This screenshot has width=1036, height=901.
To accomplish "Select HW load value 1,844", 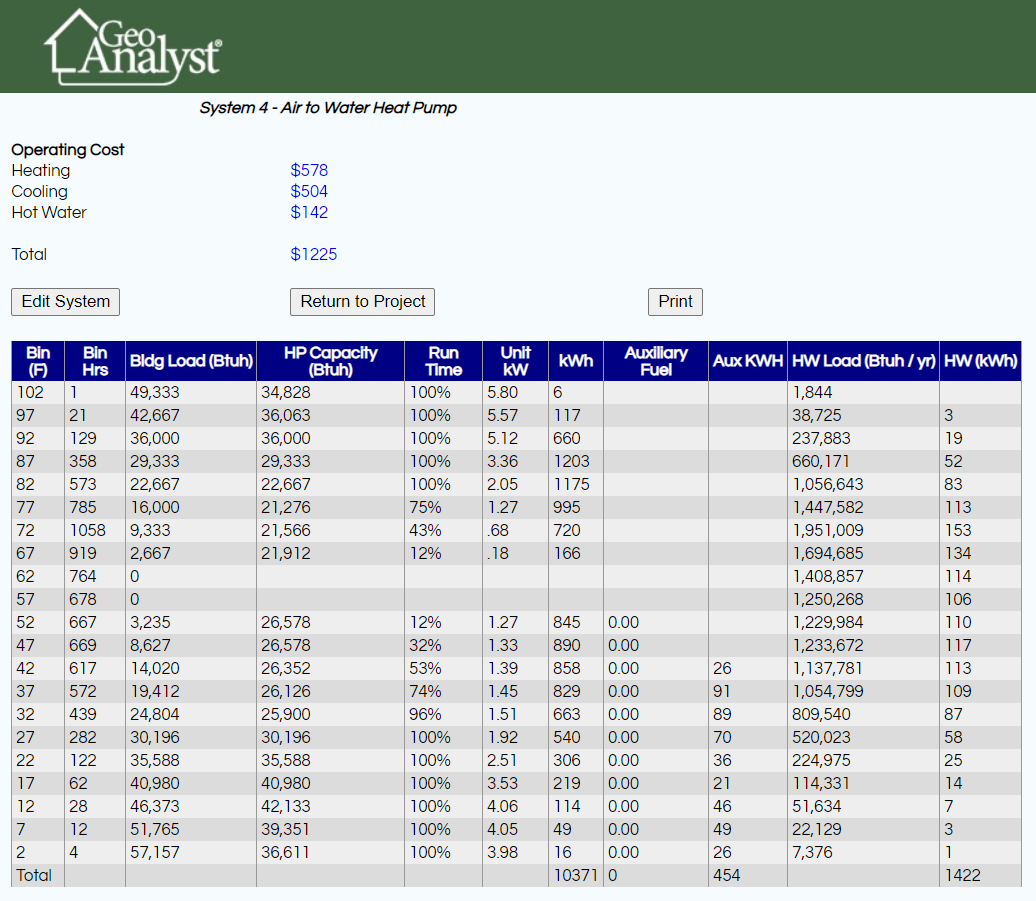I will click(812, 392).
